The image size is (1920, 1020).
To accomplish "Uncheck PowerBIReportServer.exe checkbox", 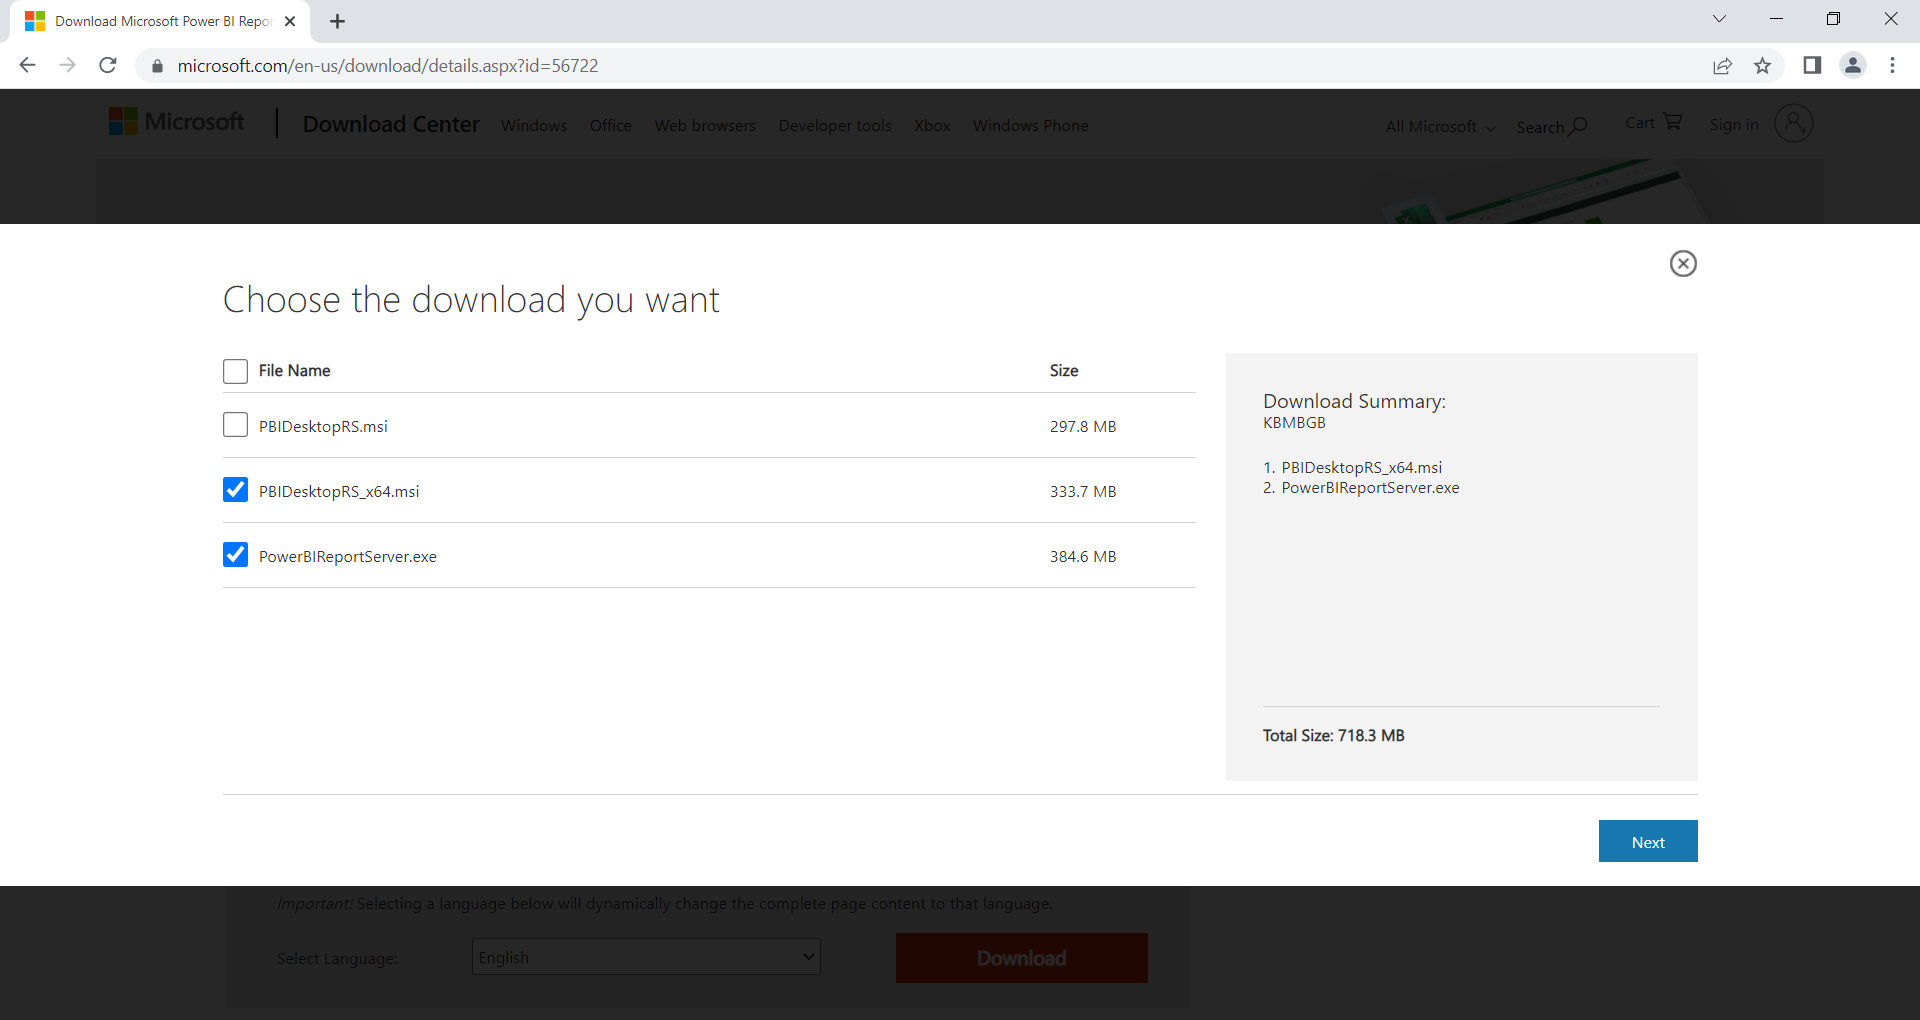I will pyautogui.click(x=235, y=555).
